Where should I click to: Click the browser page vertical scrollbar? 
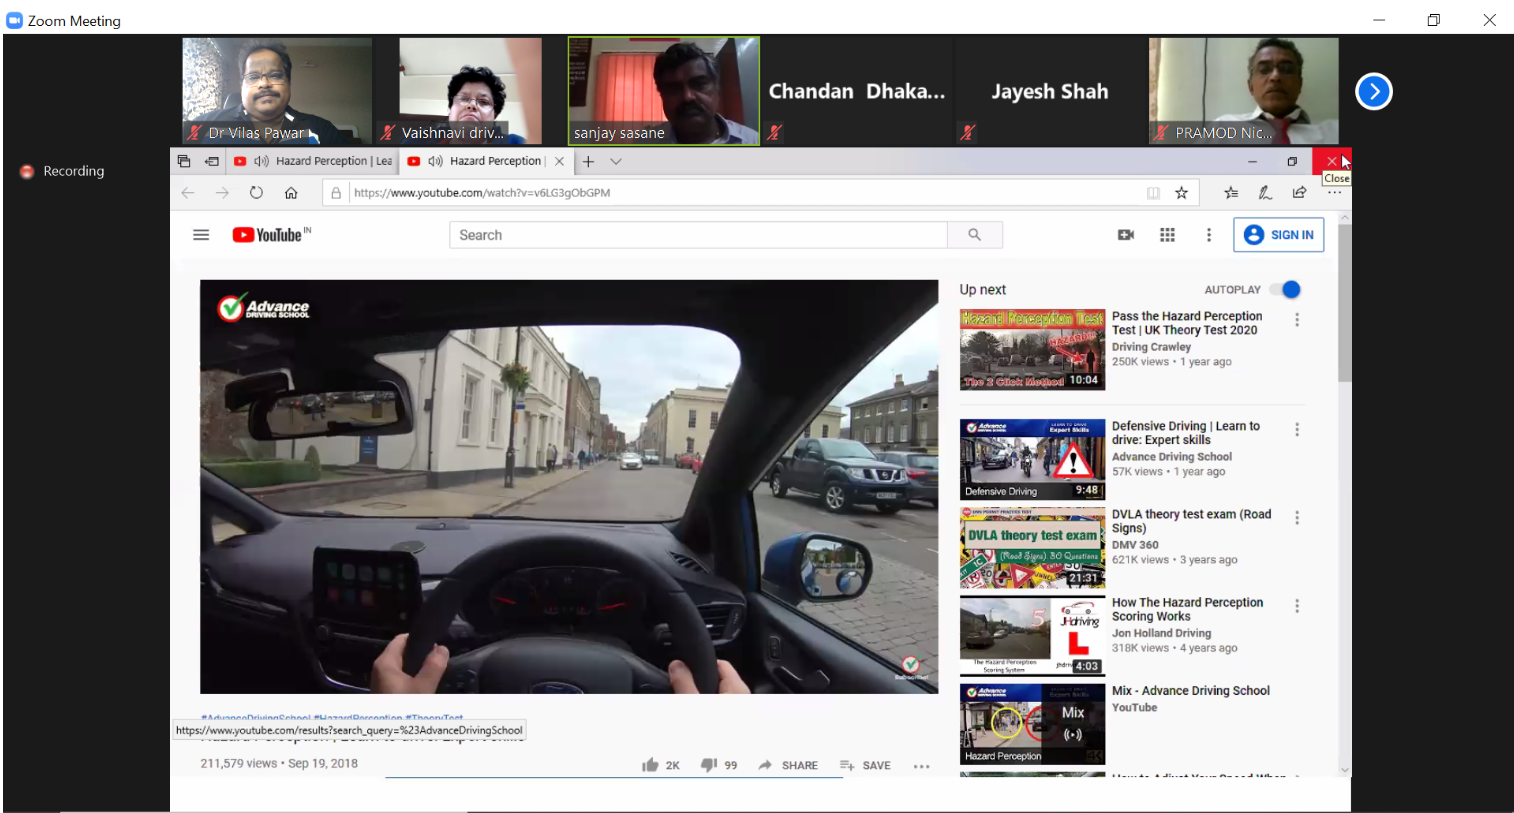coord(1344,303)
